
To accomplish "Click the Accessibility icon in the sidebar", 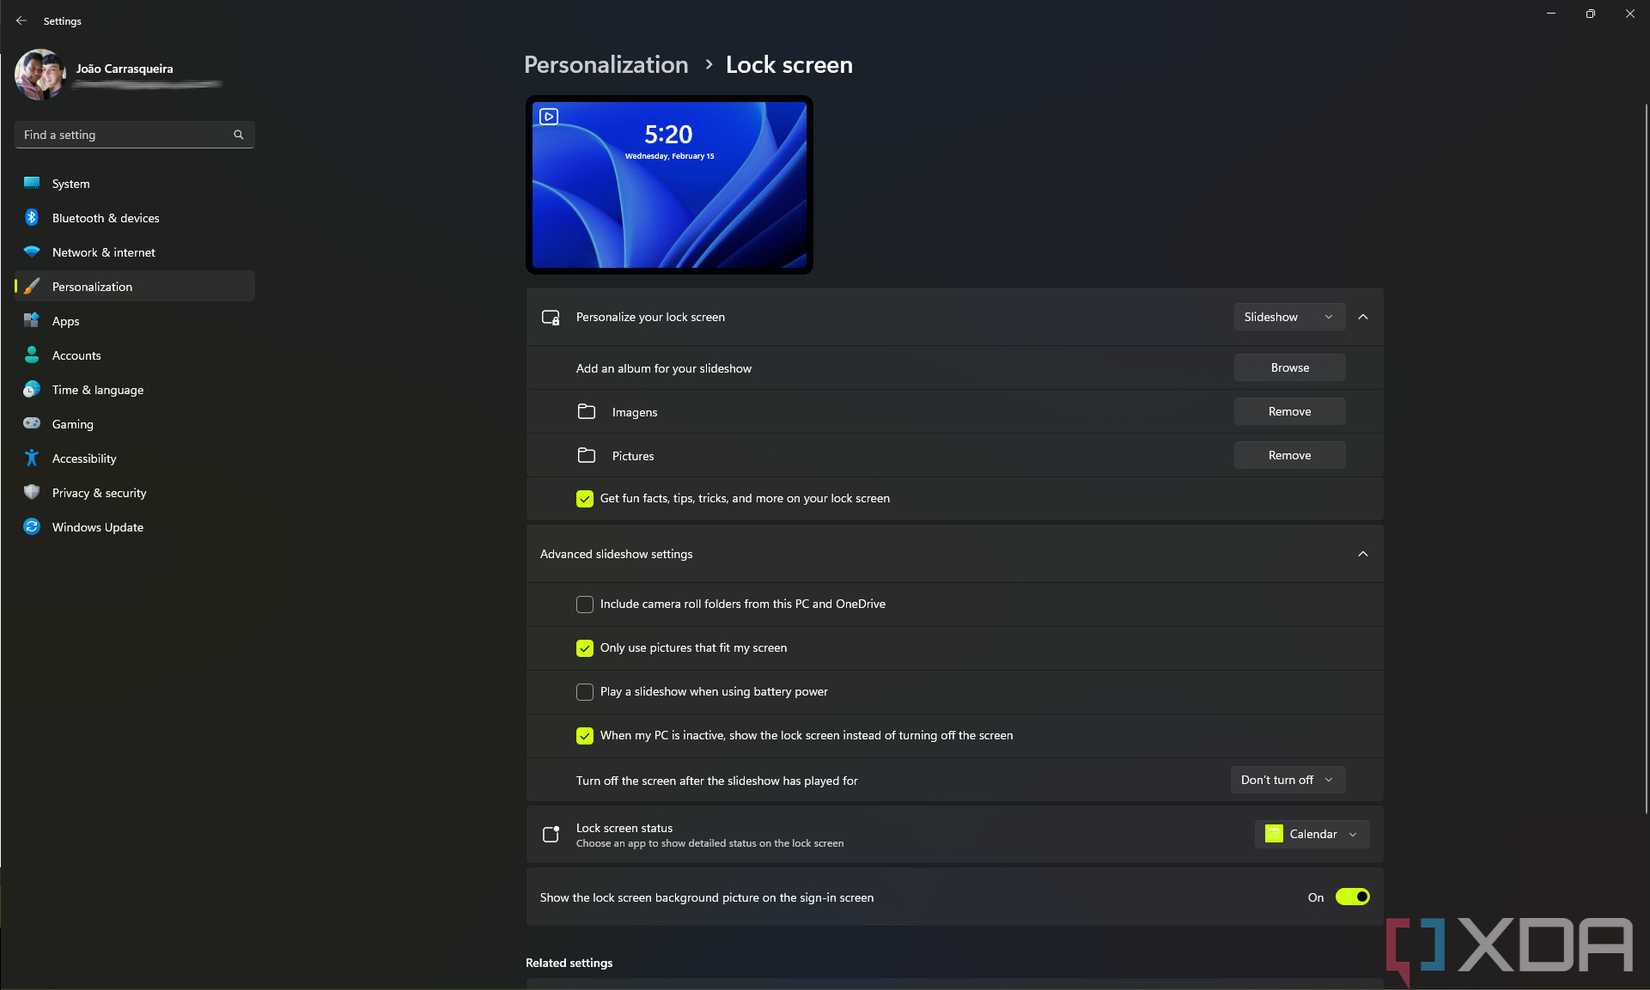I will (x=31, y=458).
